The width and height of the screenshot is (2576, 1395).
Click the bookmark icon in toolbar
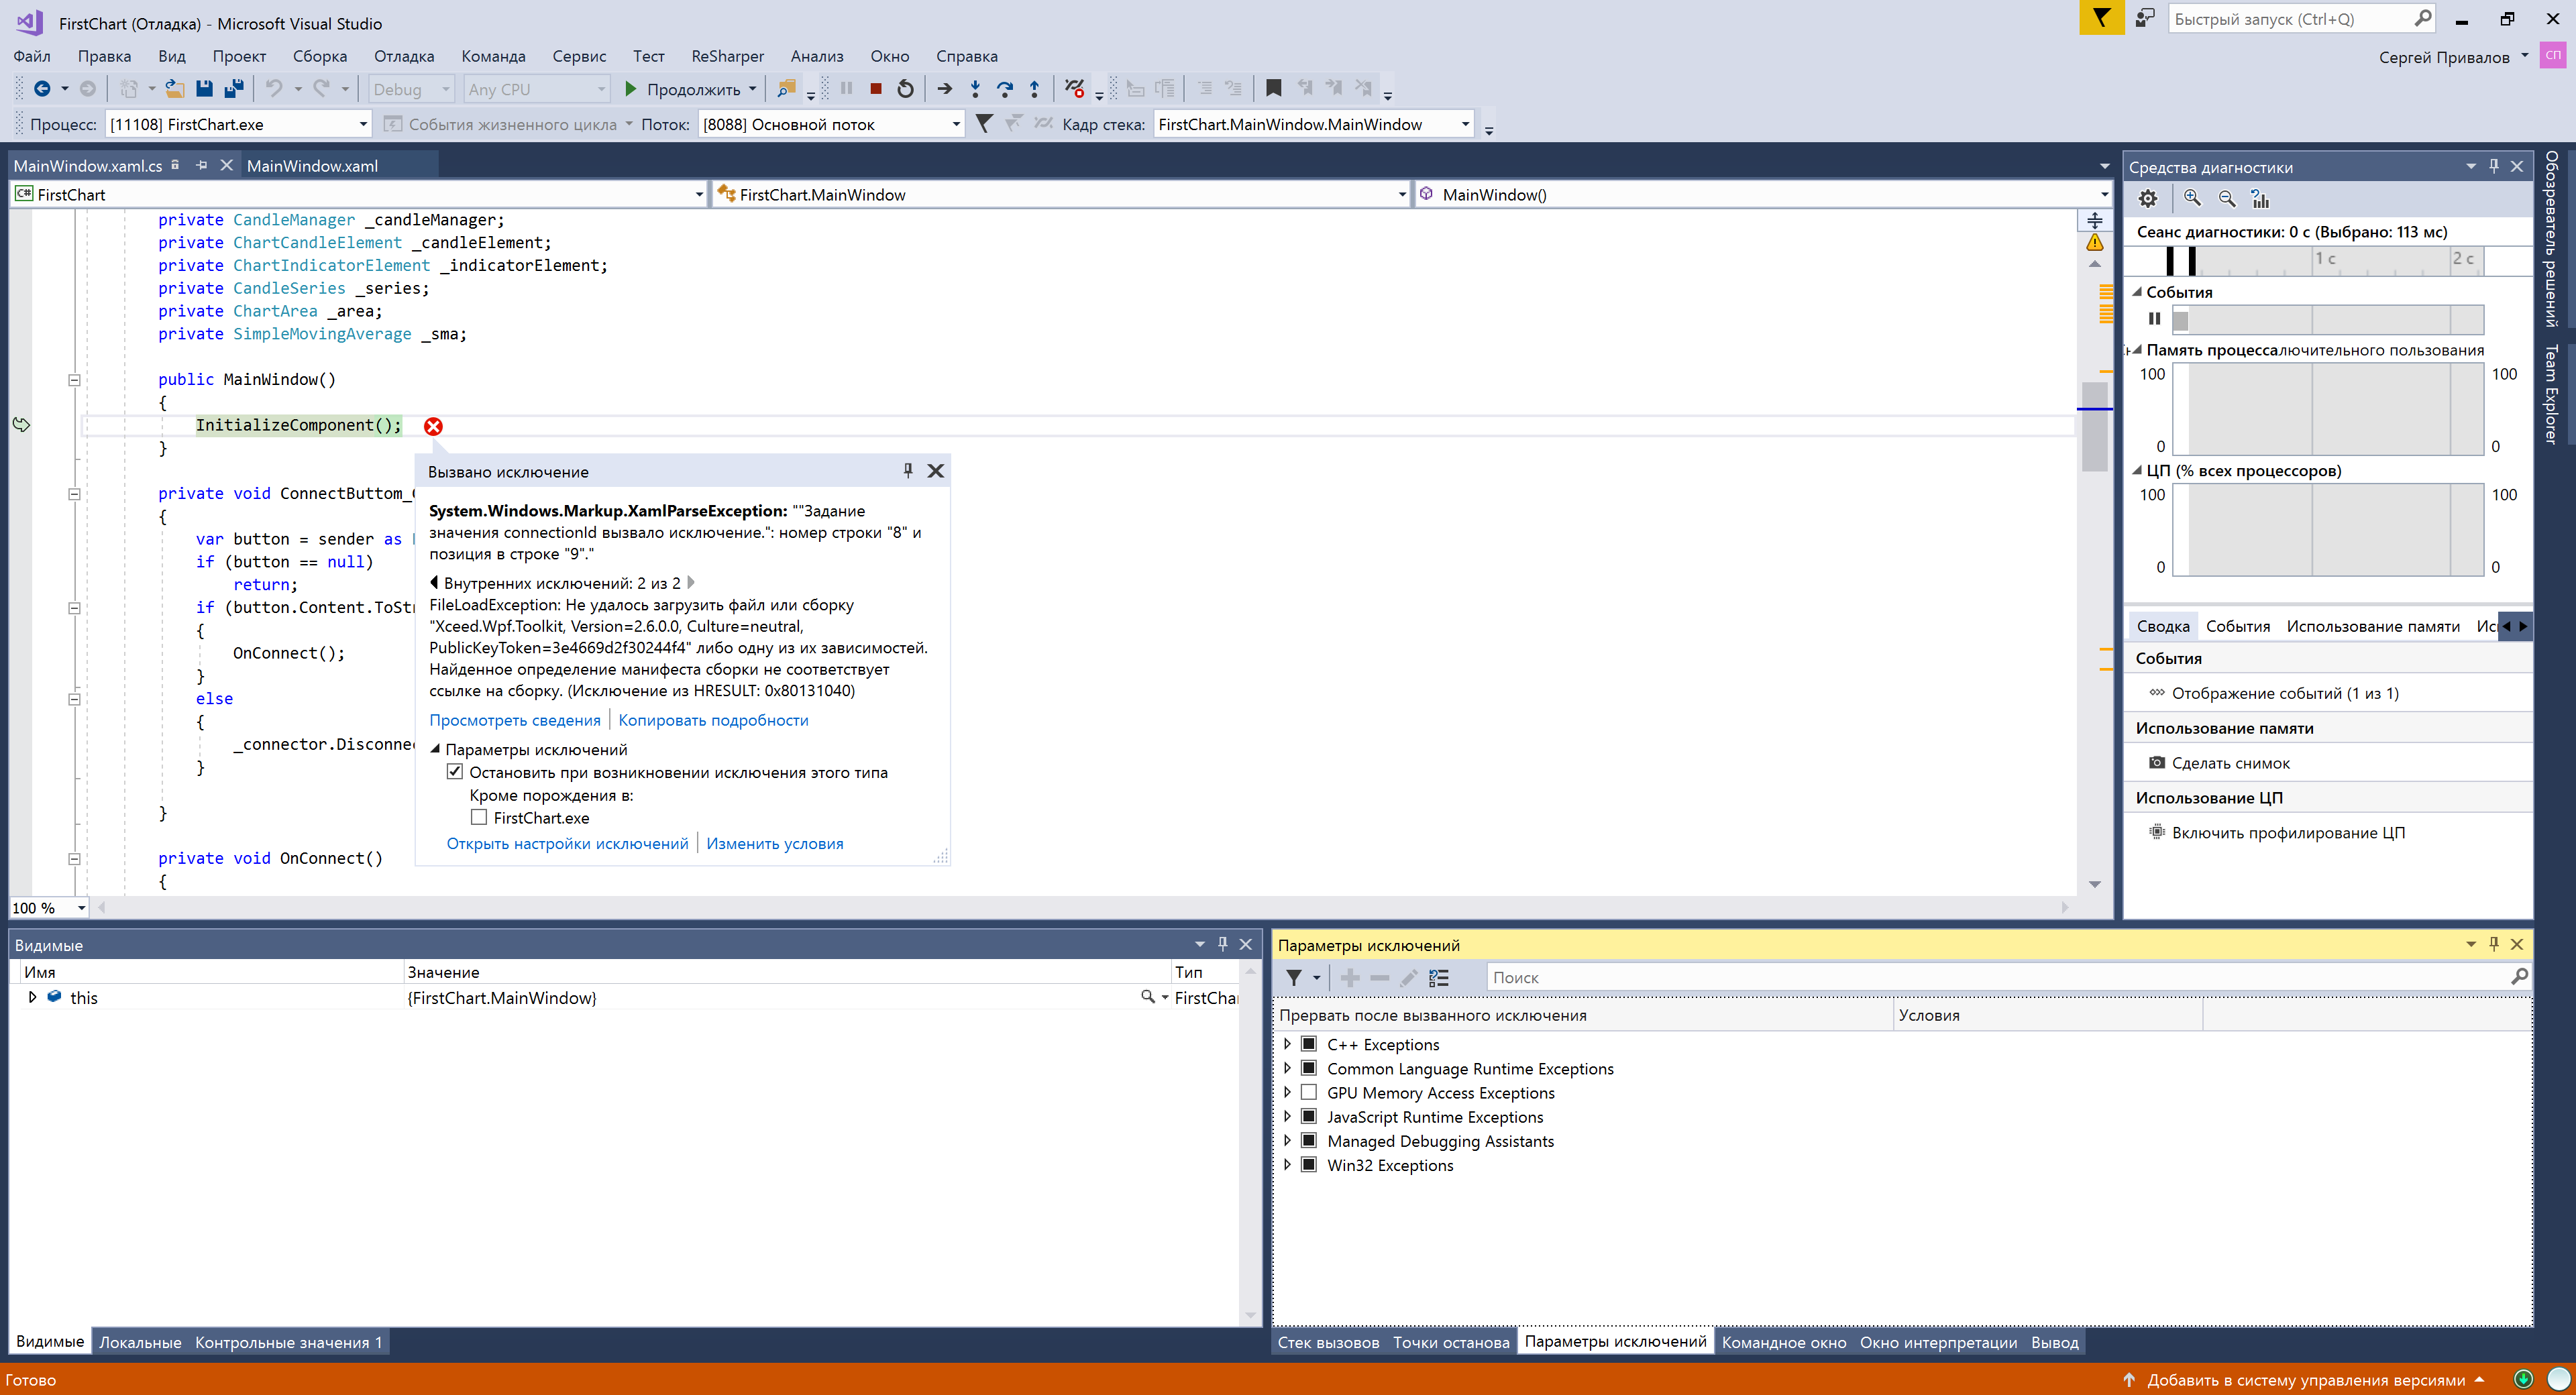click(x=1273, y=89)
